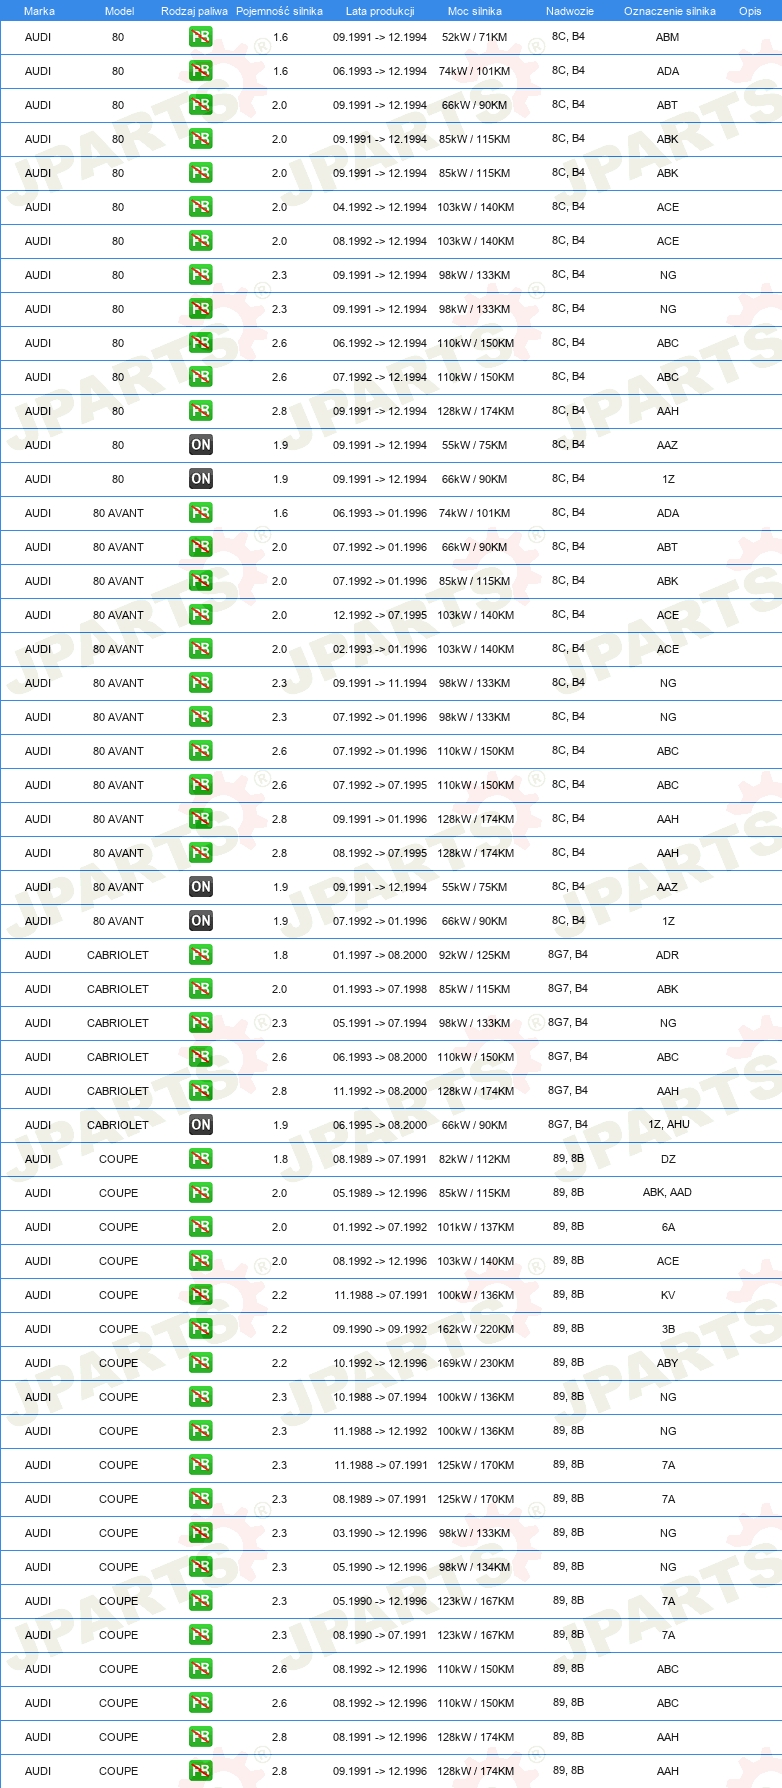Click the Nadwozie column header
The image size is (782, 1788).
tap(570, 11)
